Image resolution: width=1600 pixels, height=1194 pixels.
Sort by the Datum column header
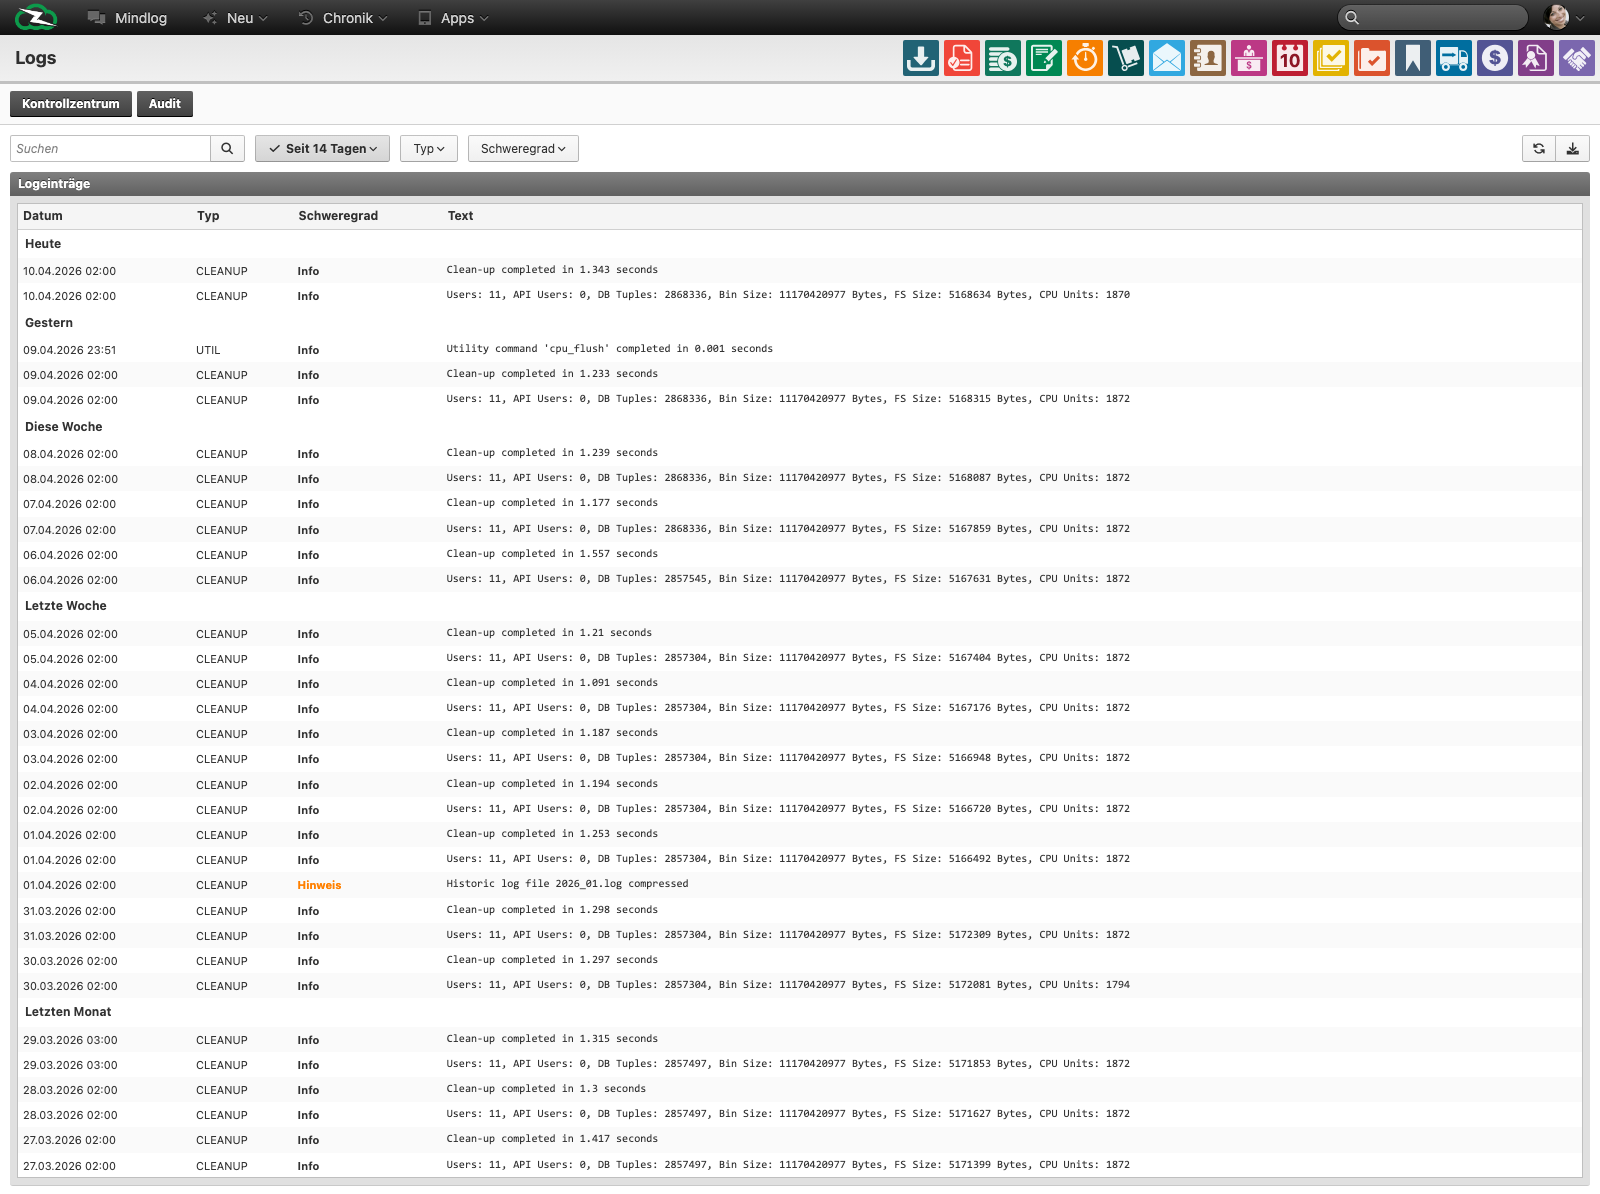click(43, 216)
